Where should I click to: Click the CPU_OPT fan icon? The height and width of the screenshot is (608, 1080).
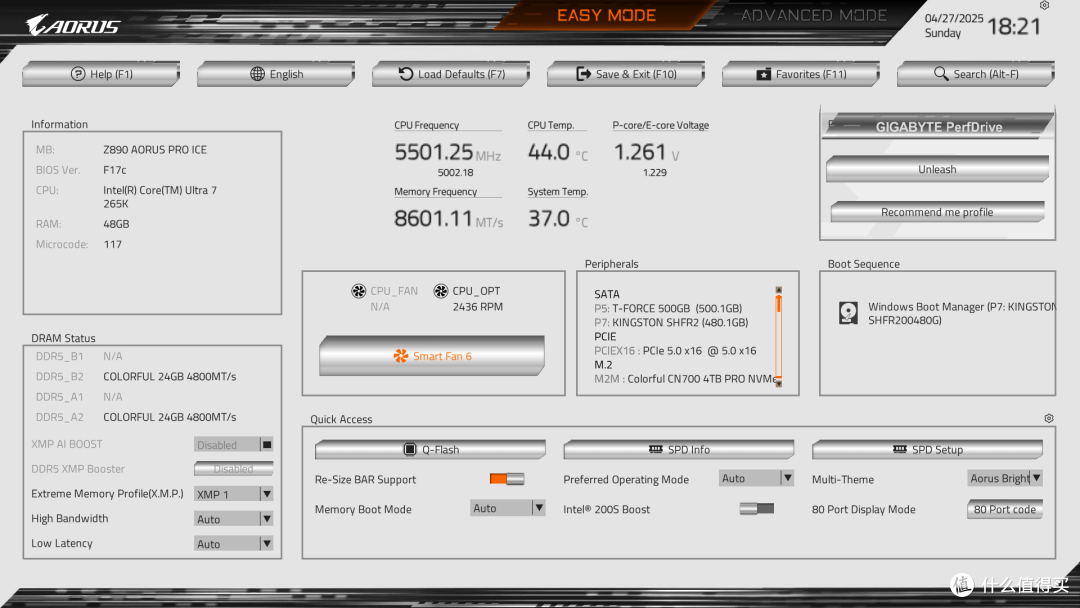point(441,291)
